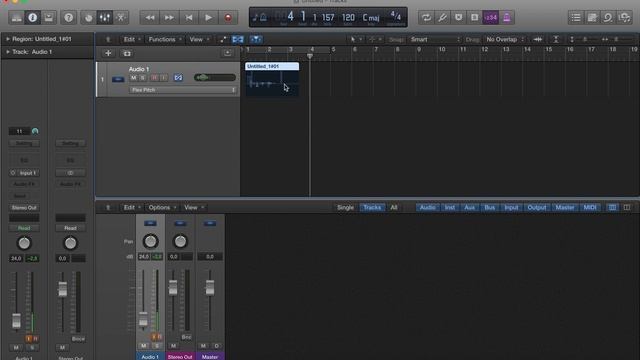Screen dimensions: 640x360
Task: Toggle the Smart Controls button
Action: pos(89,18)
